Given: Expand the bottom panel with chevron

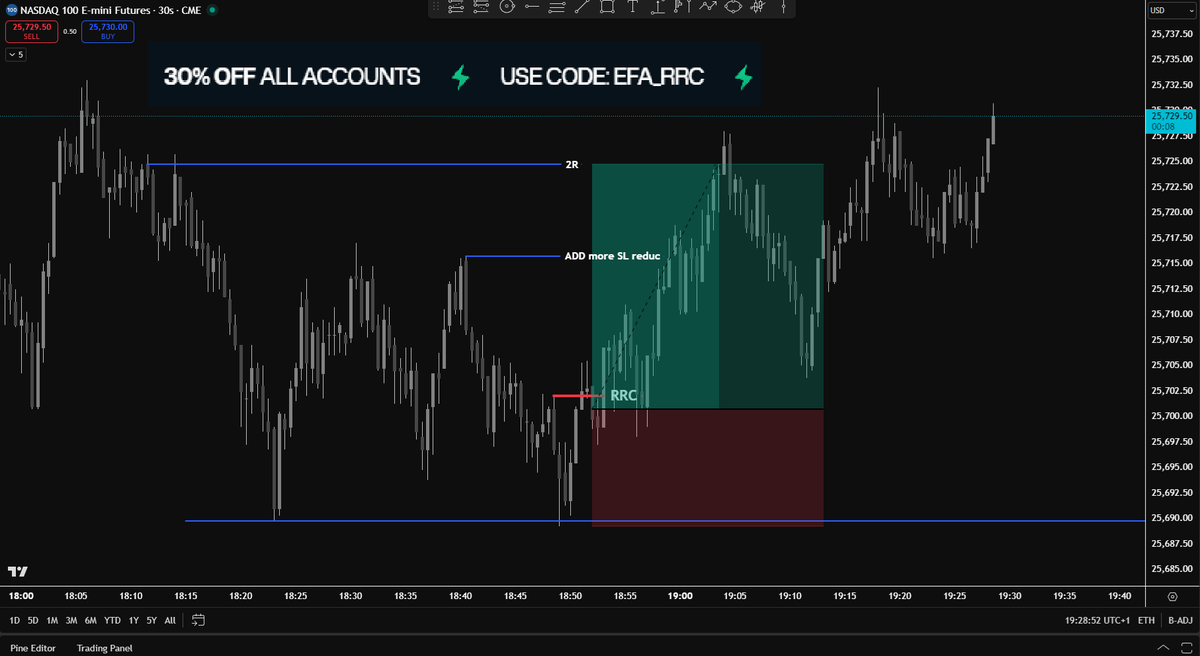Looking at the screenshot, I should point(1163,647).
